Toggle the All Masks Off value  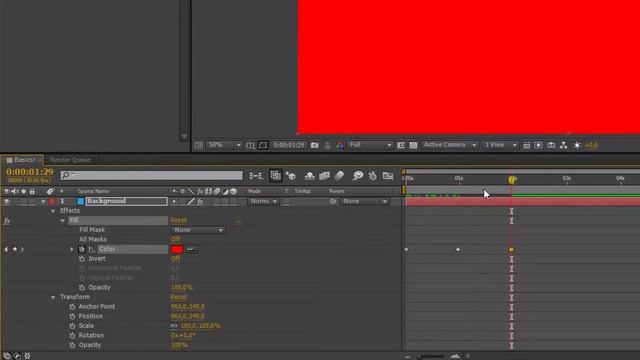[x=175, y=240]
